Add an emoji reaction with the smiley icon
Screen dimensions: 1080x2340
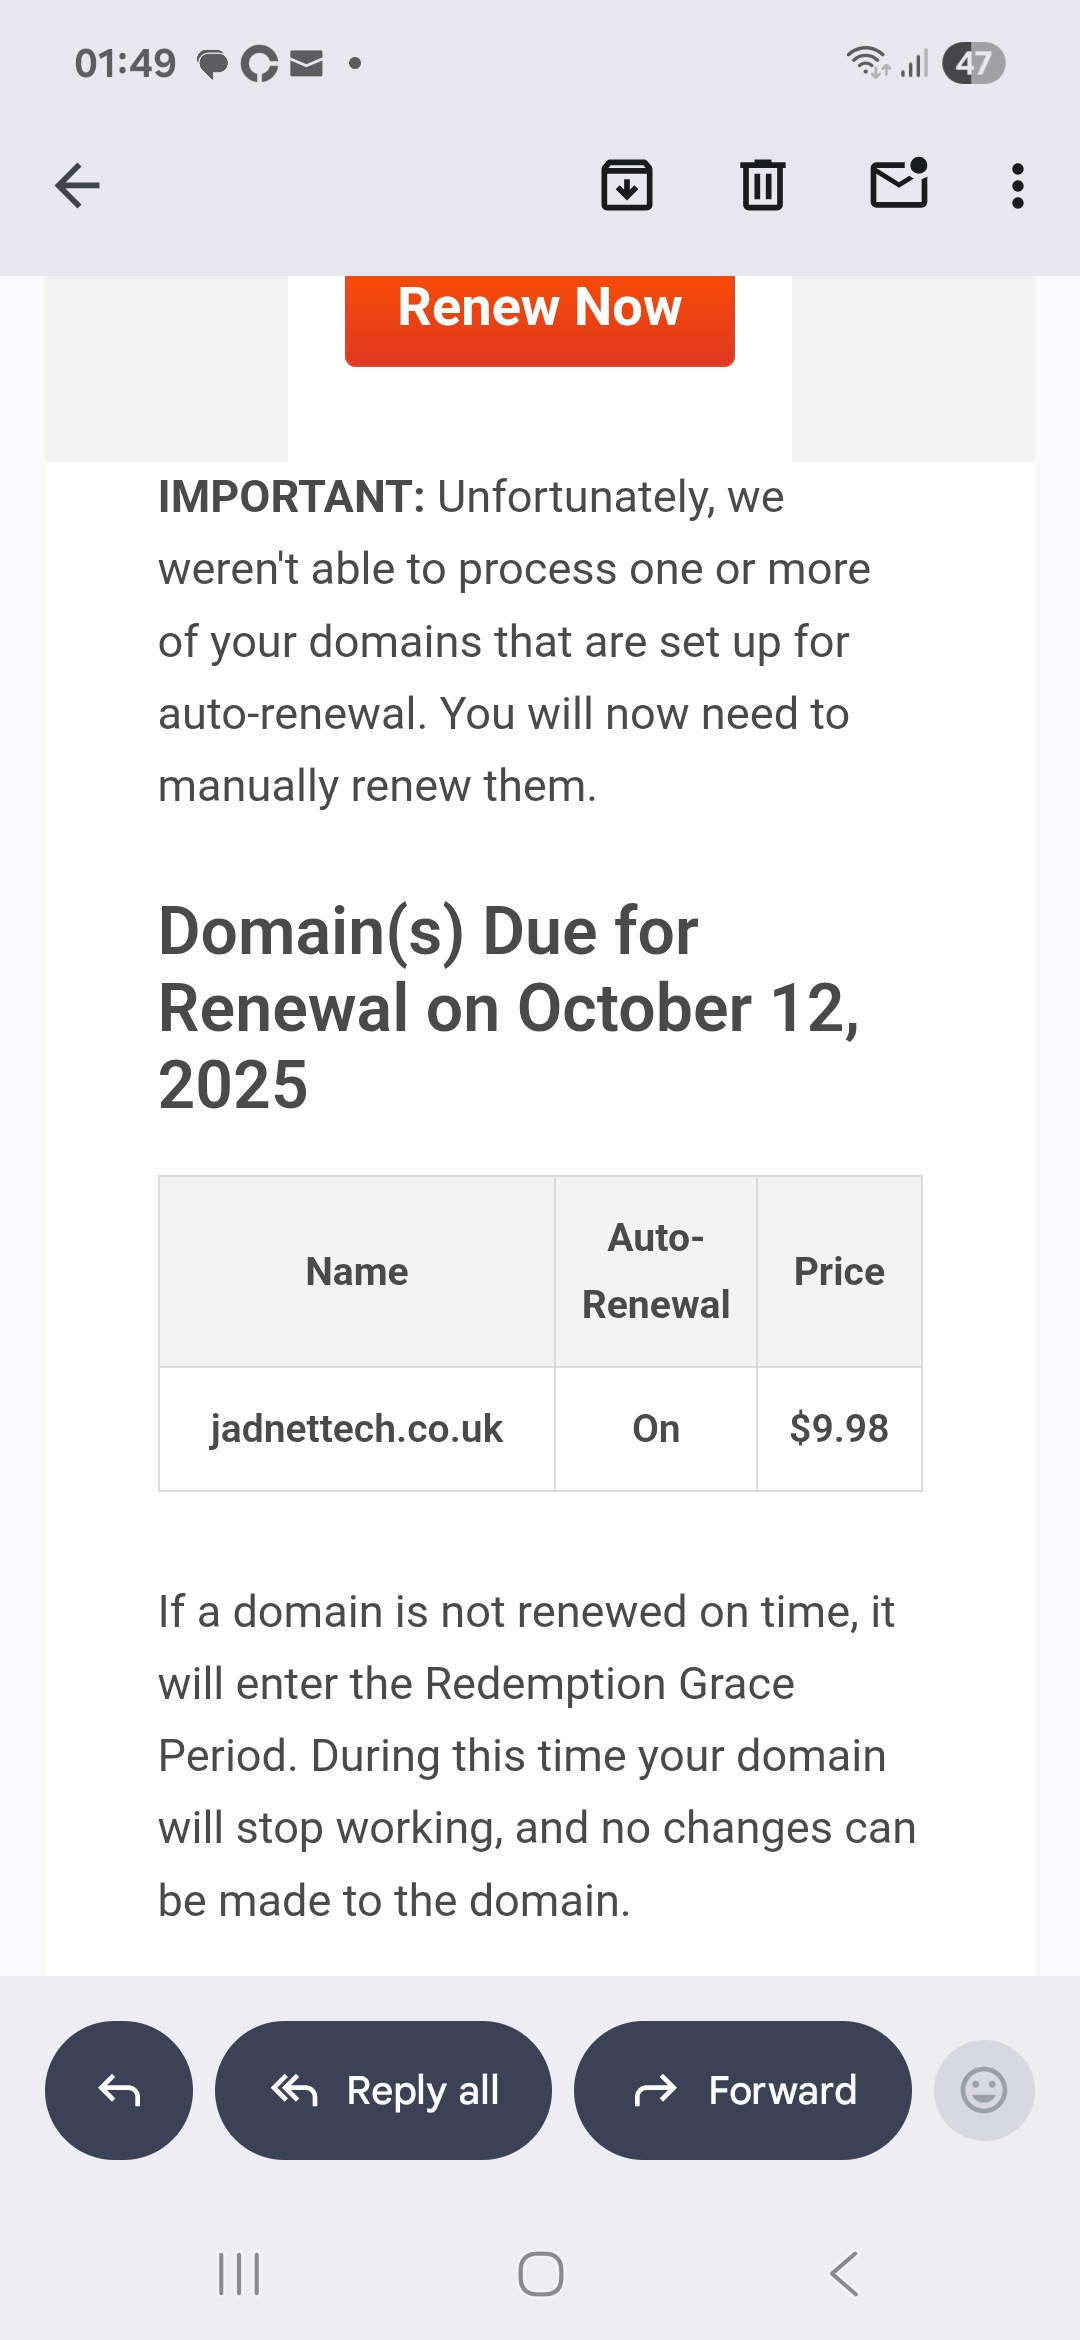point(983,2090)
